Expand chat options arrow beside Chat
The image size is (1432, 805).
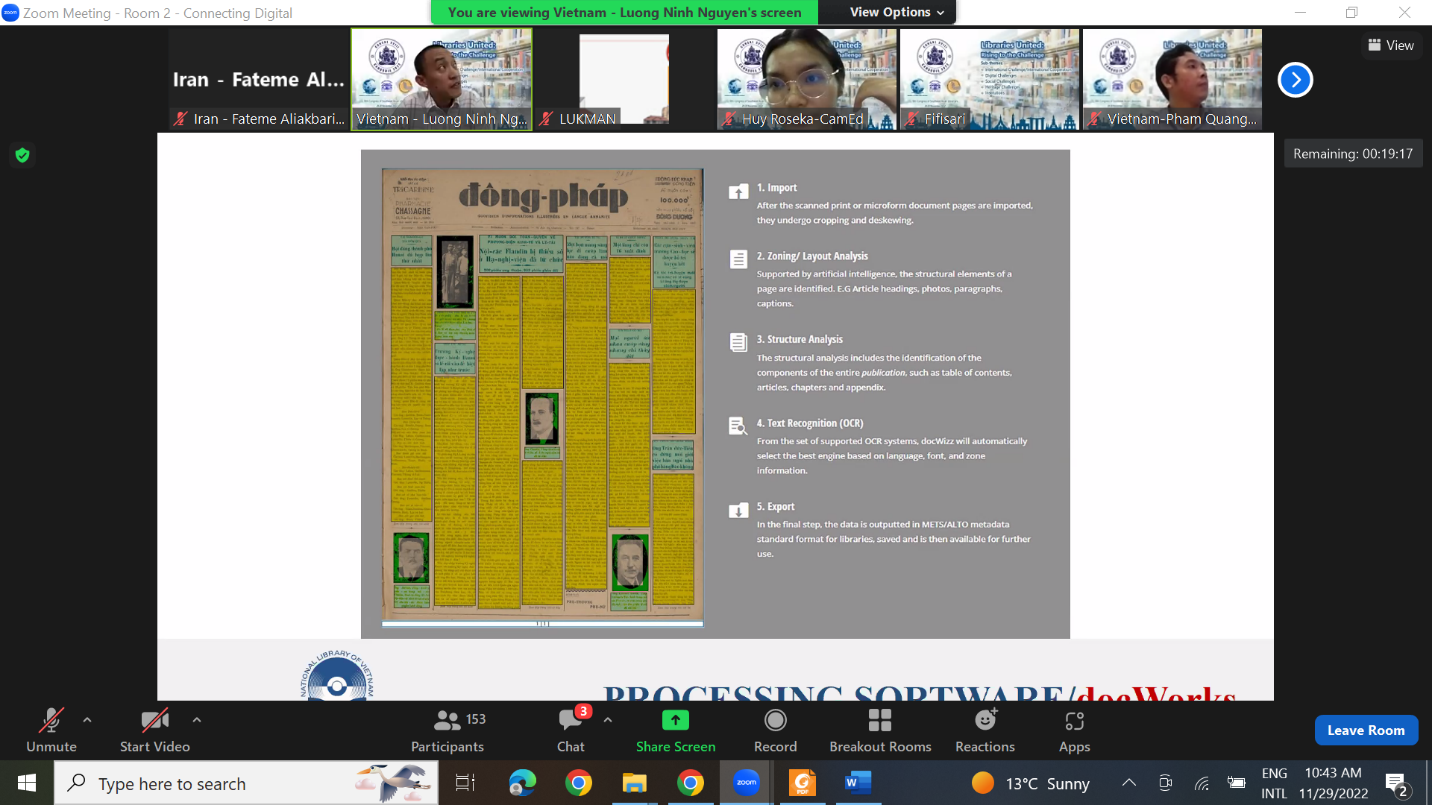coord(607,719)
